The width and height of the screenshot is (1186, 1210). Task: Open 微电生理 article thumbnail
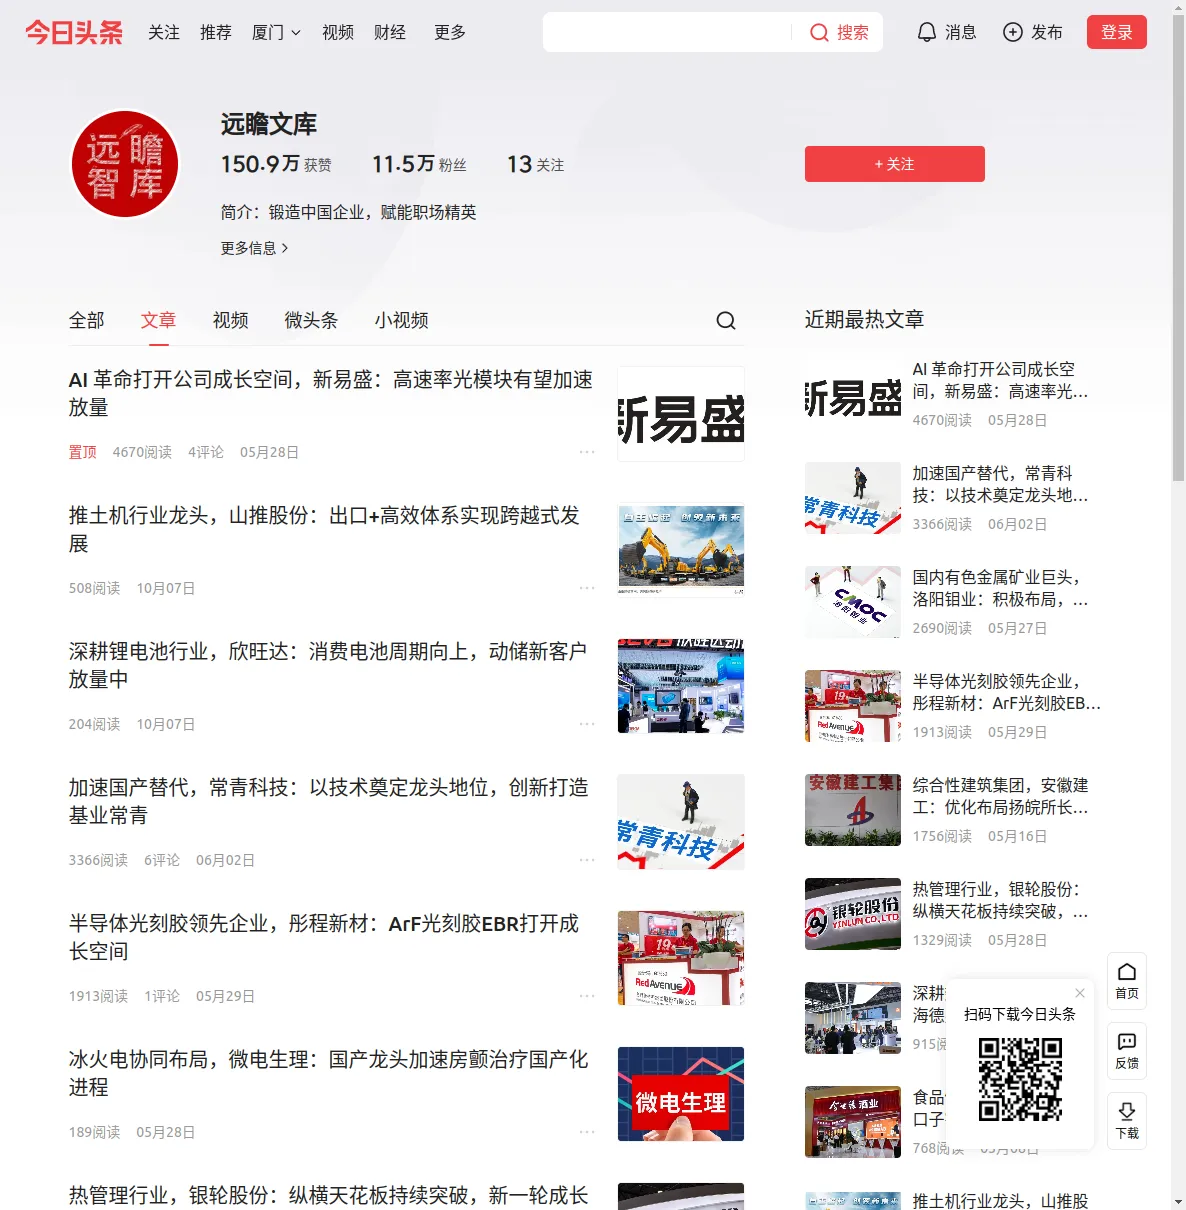(x=681, y=1094)
